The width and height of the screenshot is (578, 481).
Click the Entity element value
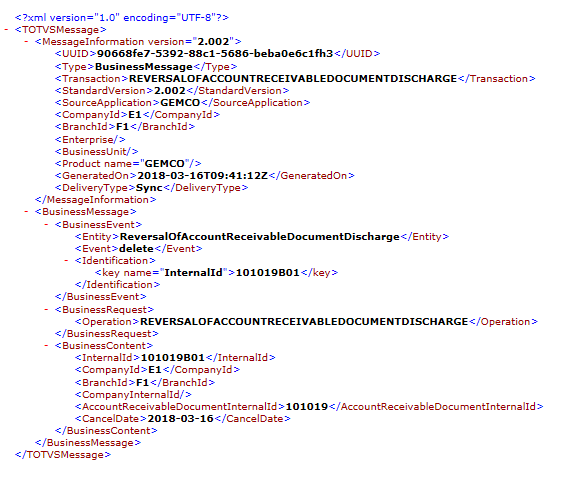(x=260, y=237)
